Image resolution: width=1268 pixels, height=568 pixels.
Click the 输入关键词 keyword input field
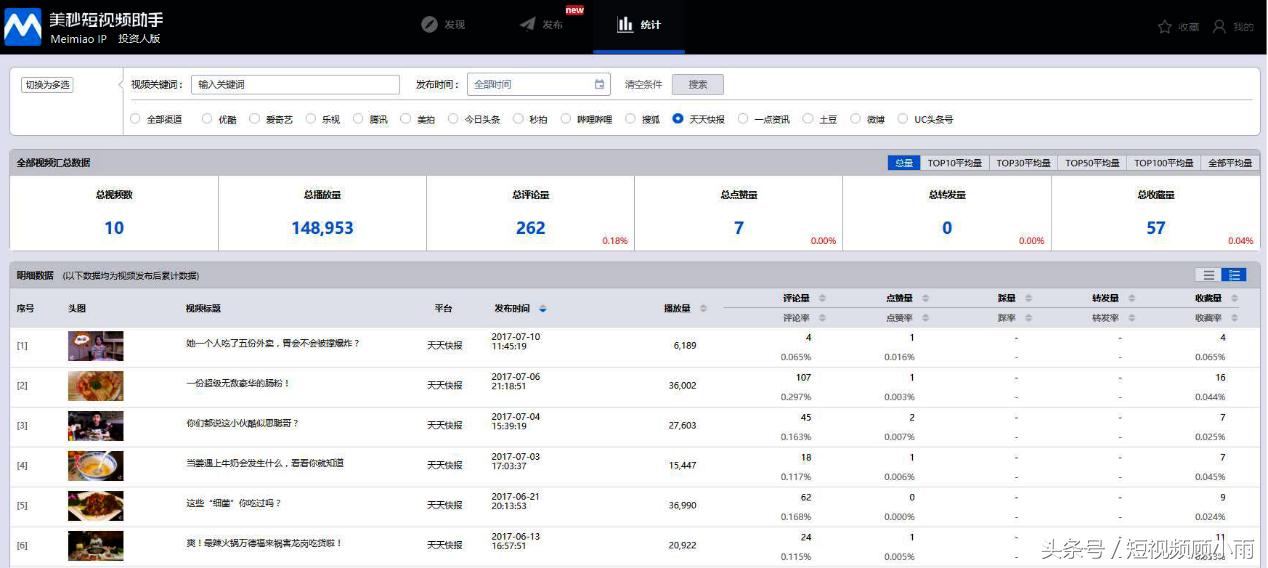294,85
